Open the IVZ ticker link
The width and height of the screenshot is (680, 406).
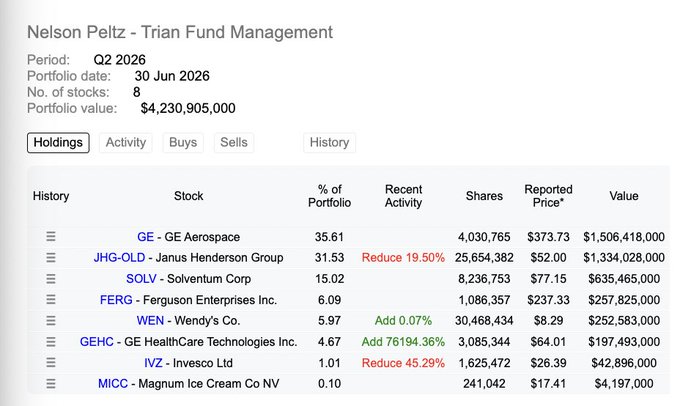(153, 363)
